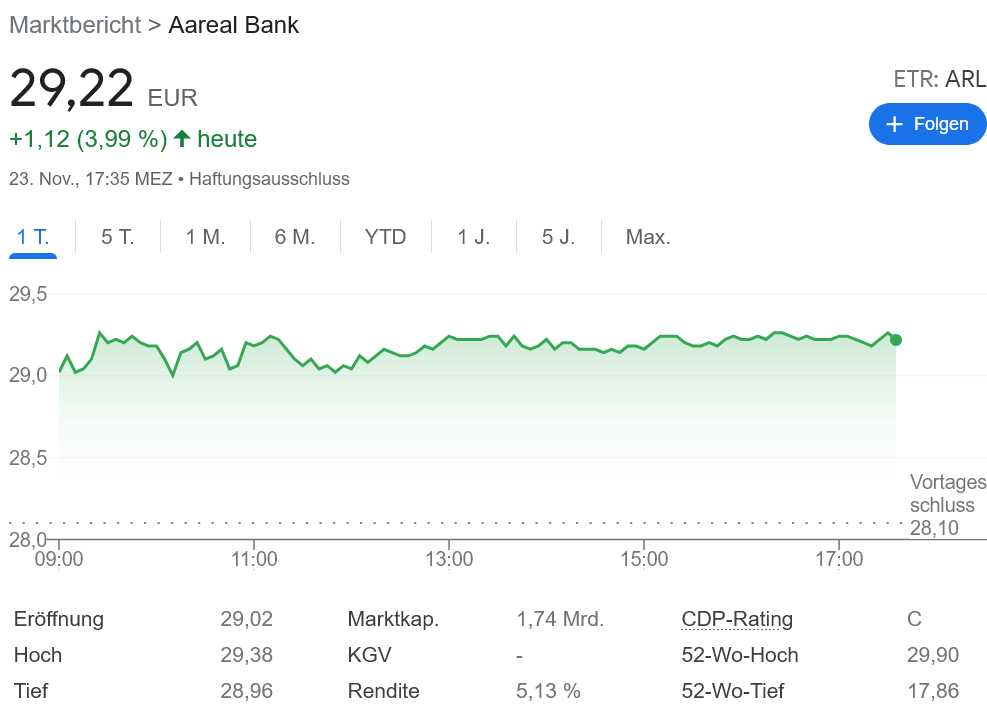The image size is (987, 718).
Task: Select the 5 J. chart range
Action: 557,237
